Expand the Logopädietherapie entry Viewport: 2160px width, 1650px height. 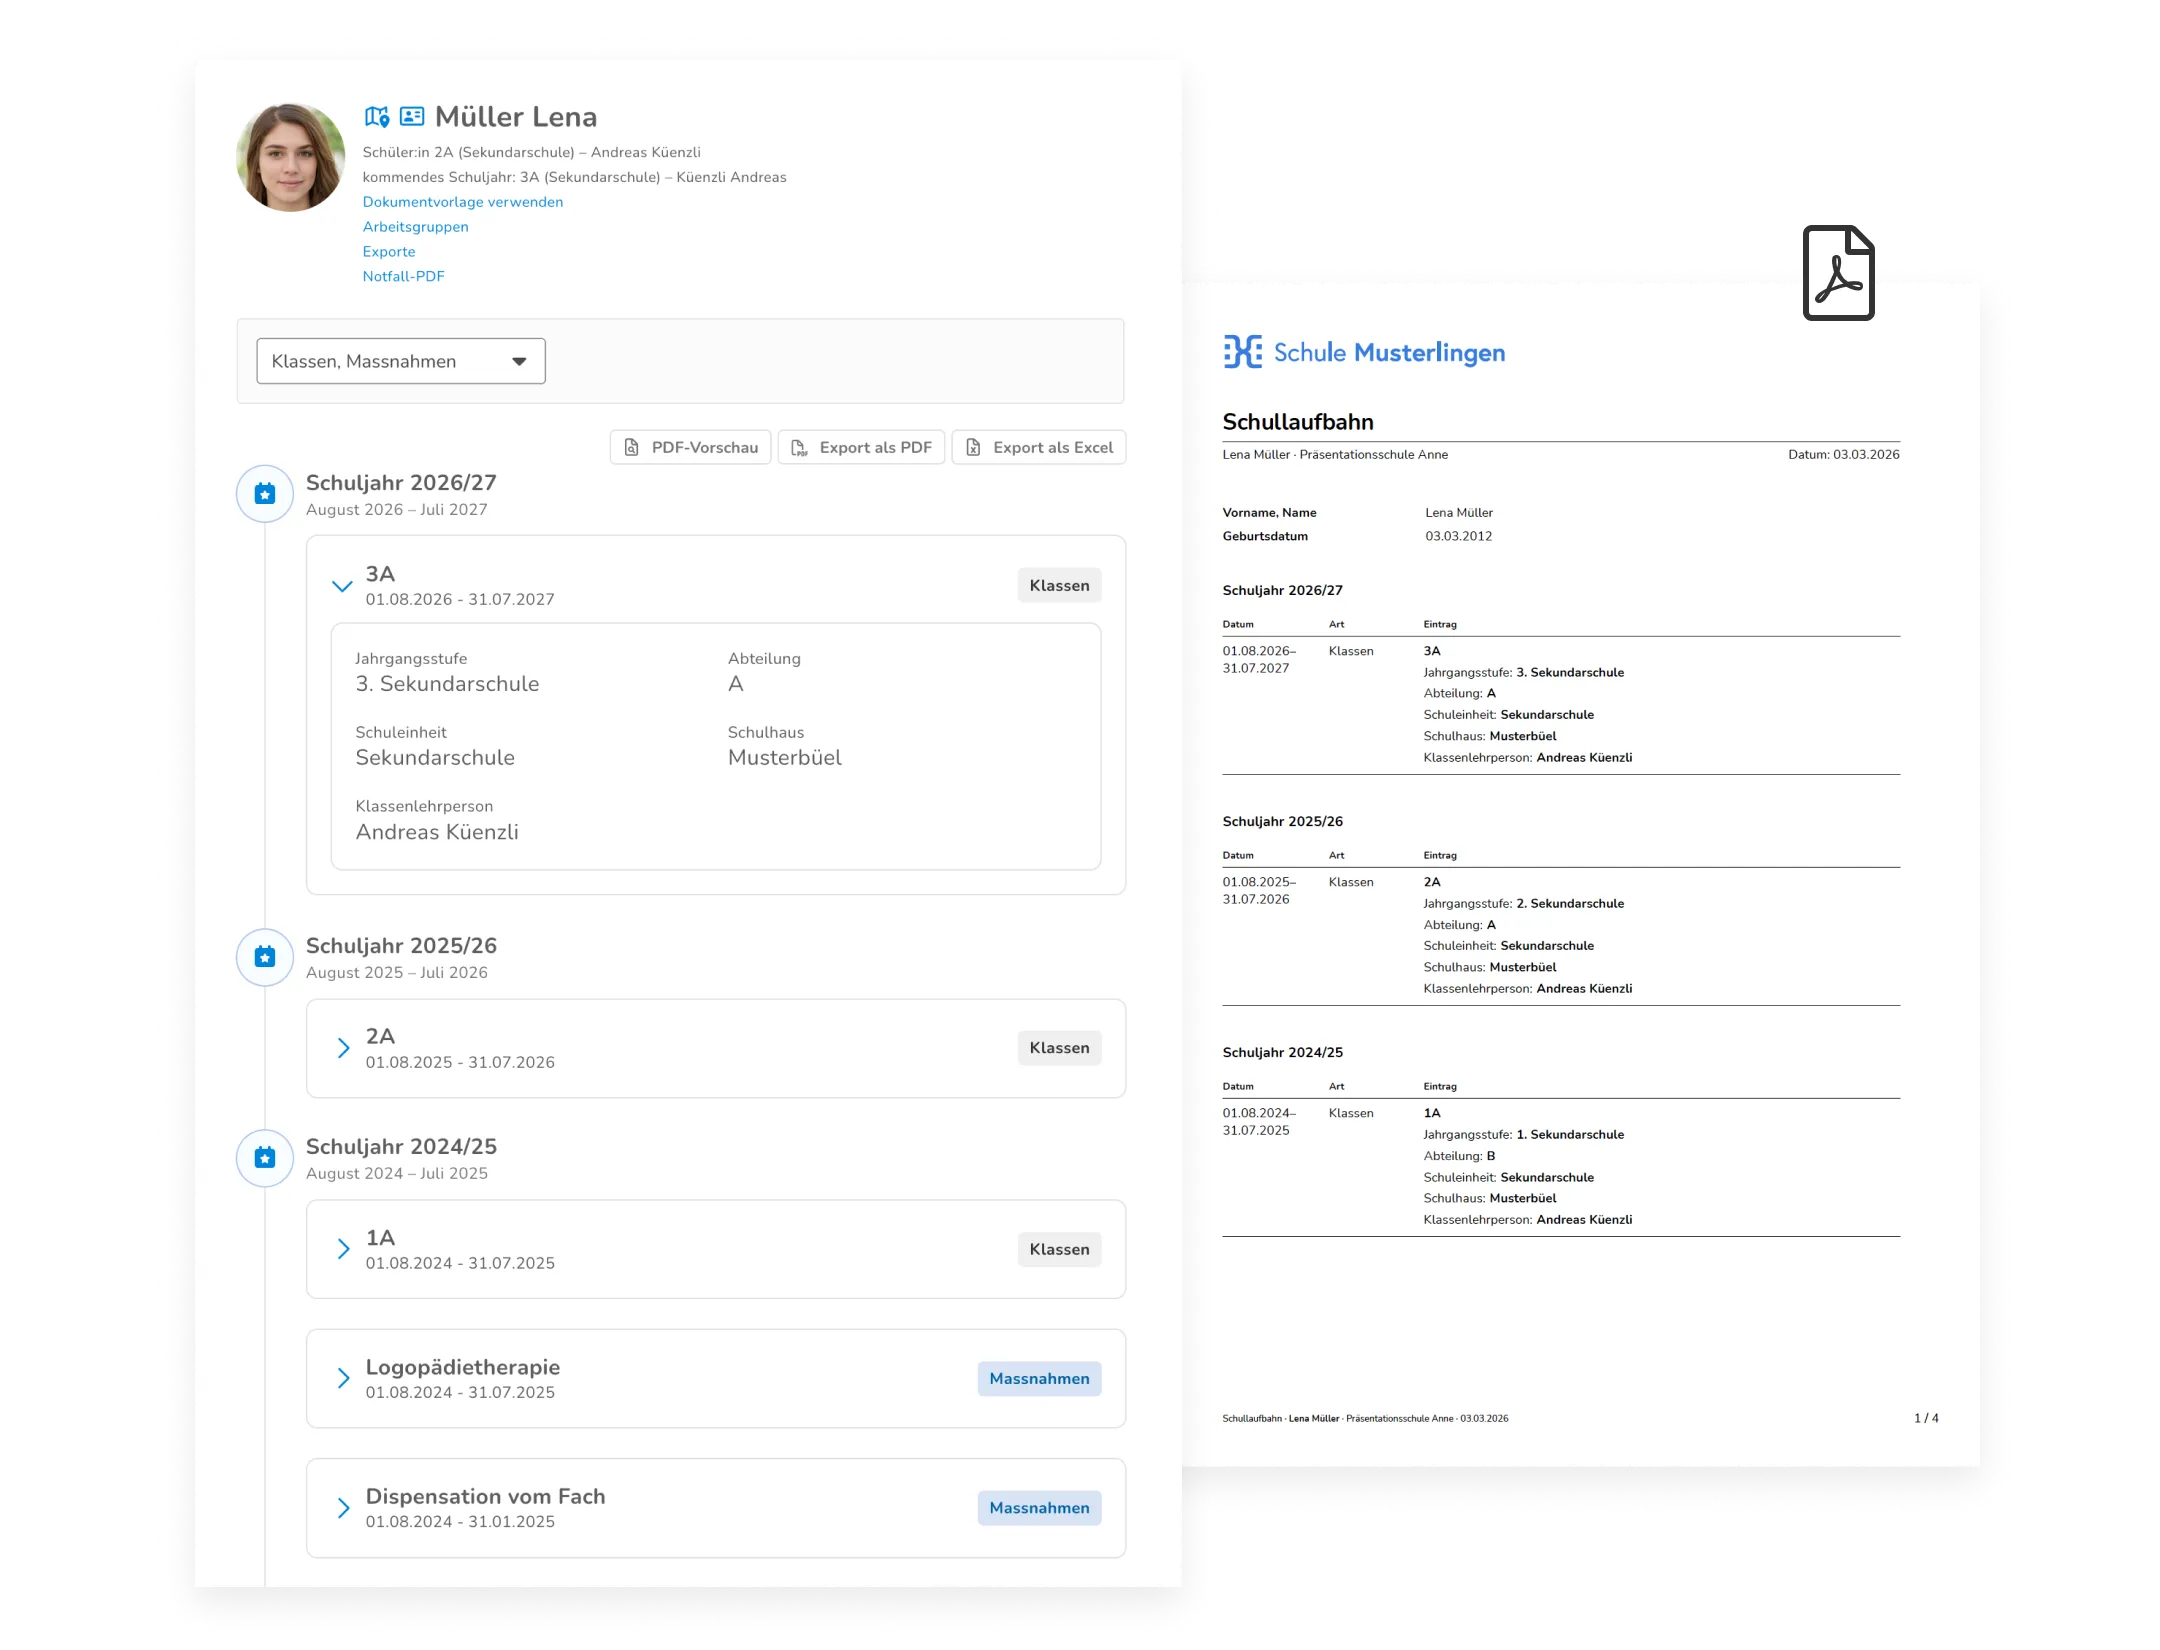[x=343, y=1379]
